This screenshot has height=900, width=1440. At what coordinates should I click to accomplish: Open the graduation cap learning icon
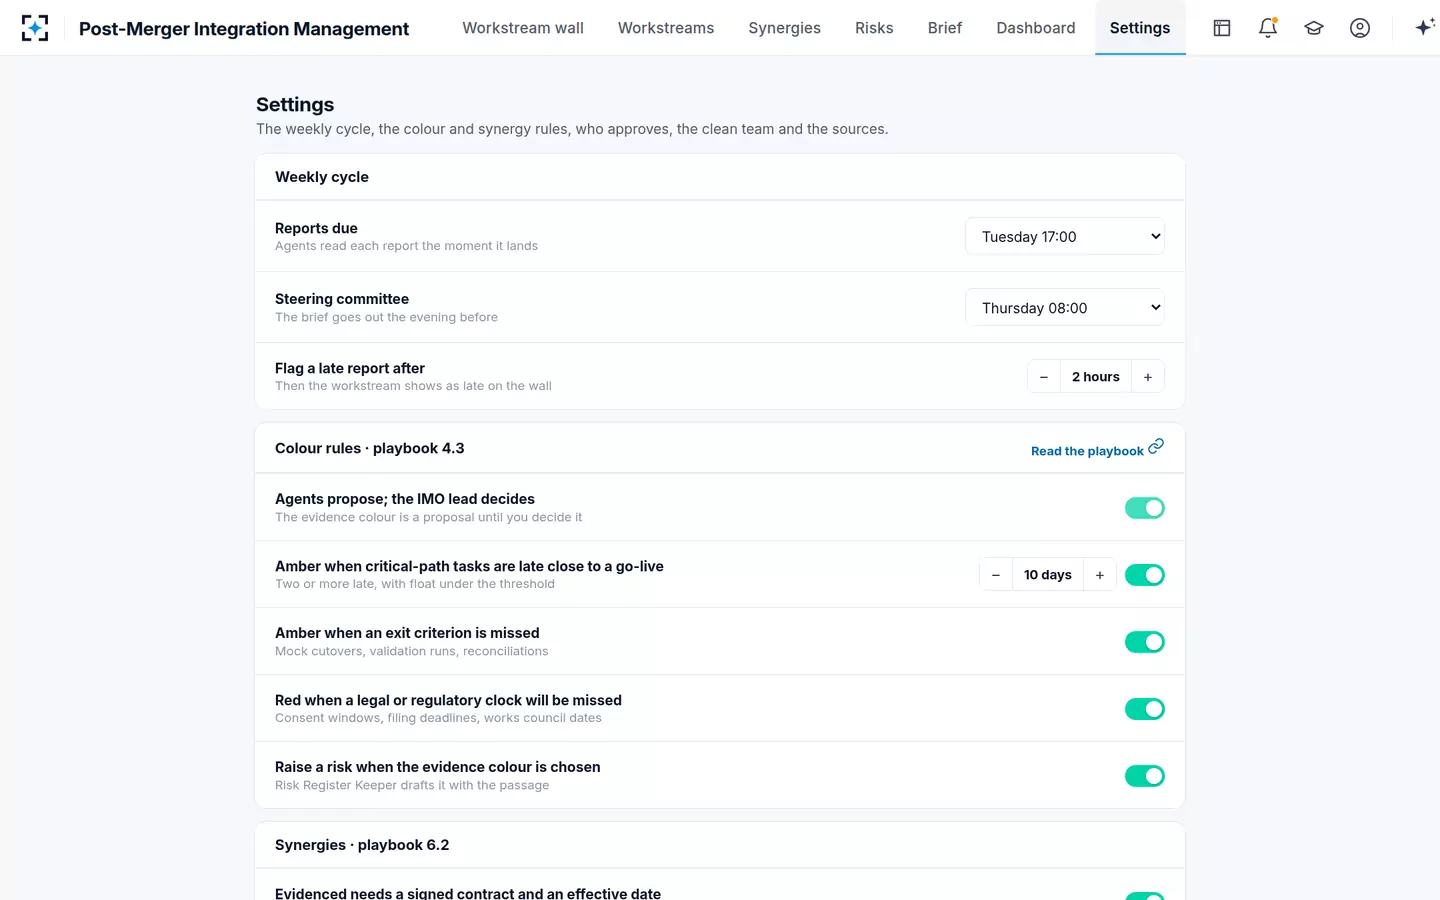[1314, 28]
